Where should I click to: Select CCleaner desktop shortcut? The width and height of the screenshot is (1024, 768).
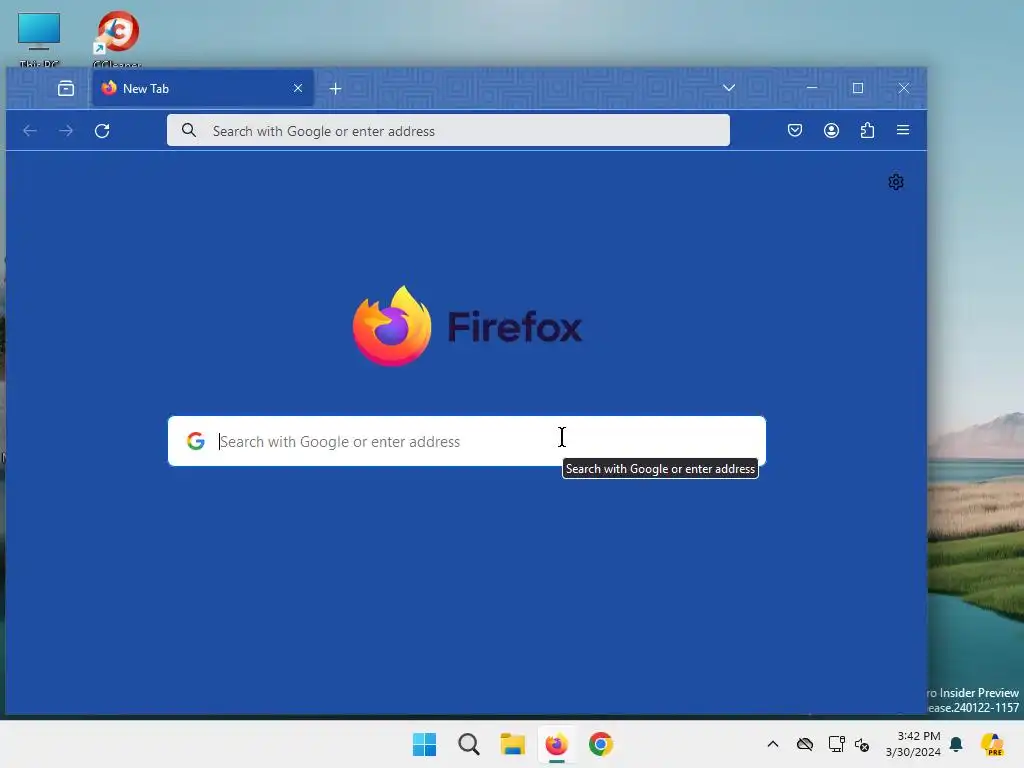click(118, 38)
